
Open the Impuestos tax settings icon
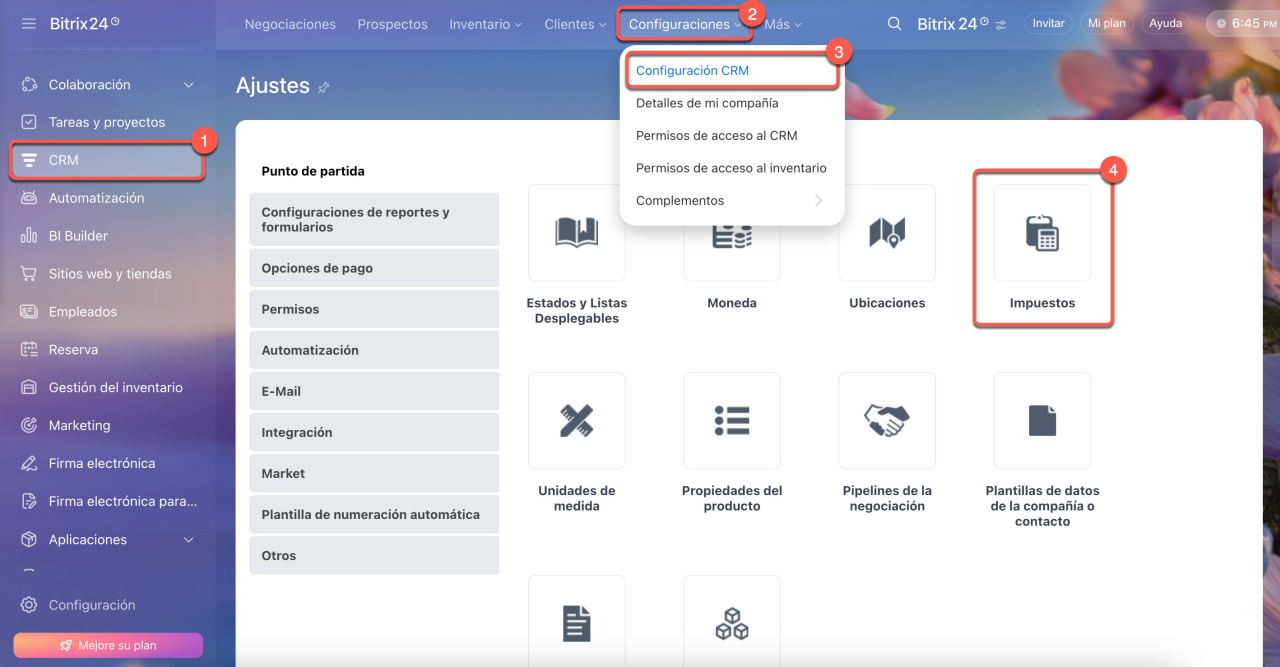click(x=1042, y=233)
